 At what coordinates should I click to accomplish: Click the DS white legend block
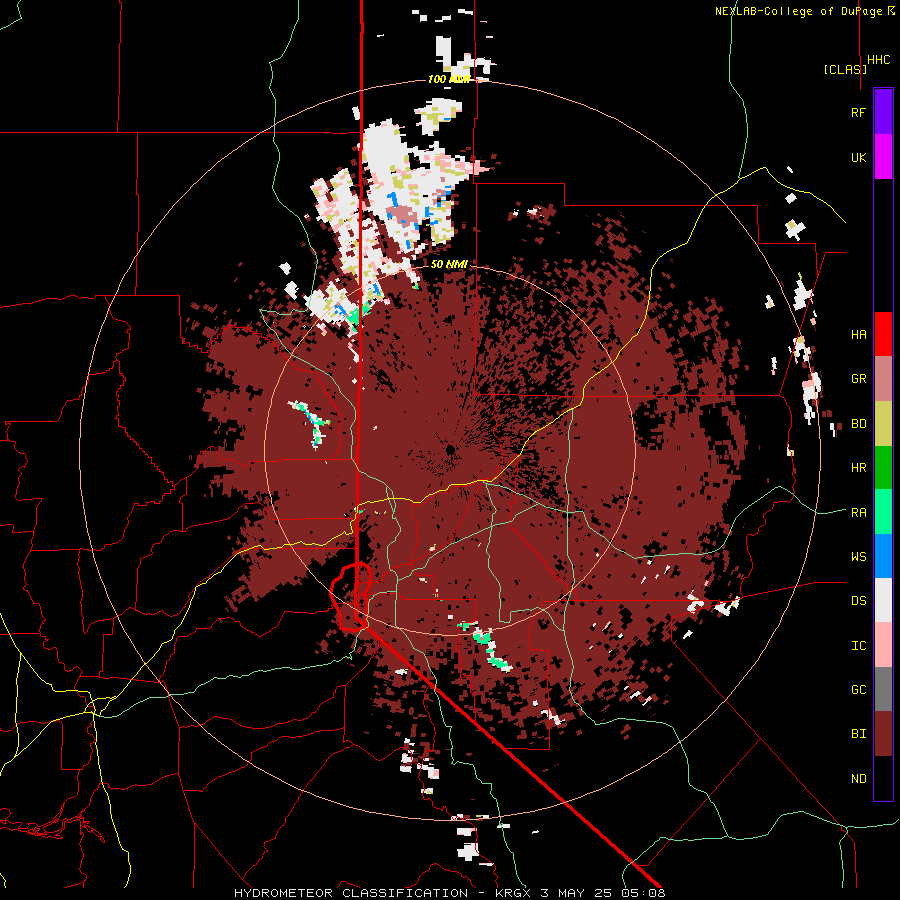(x=883, y=601)
